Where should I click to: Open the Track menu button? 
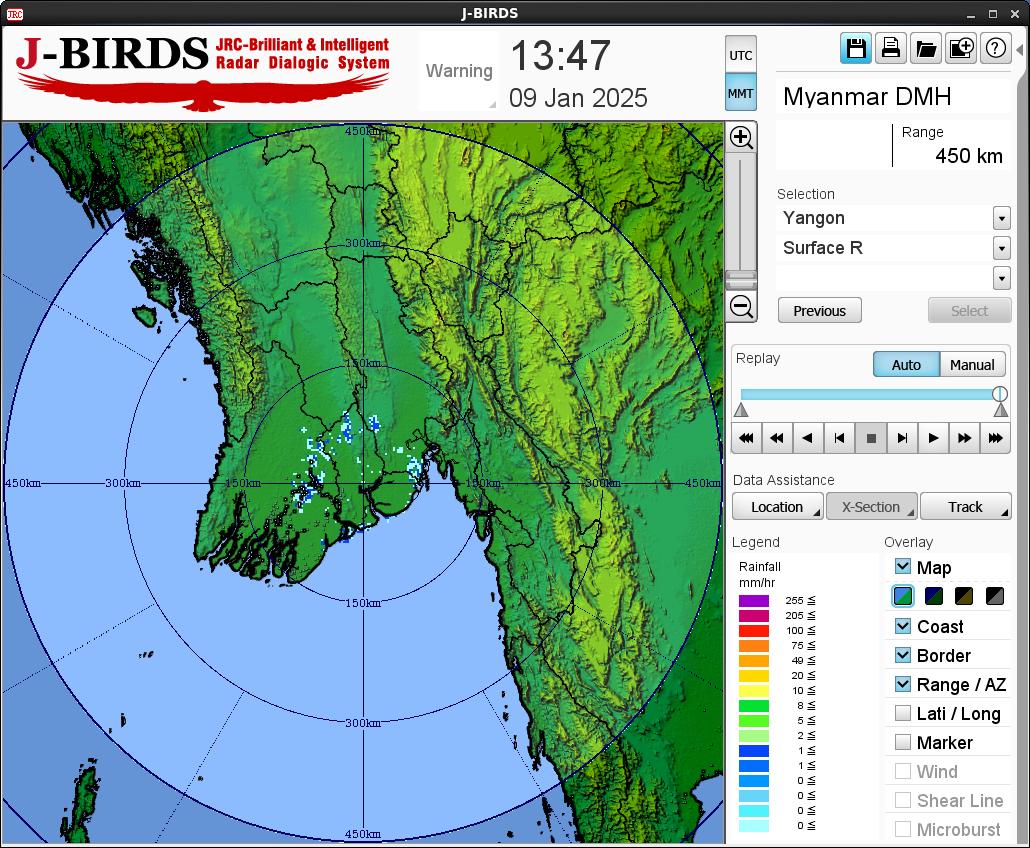[x=966, y=506]
